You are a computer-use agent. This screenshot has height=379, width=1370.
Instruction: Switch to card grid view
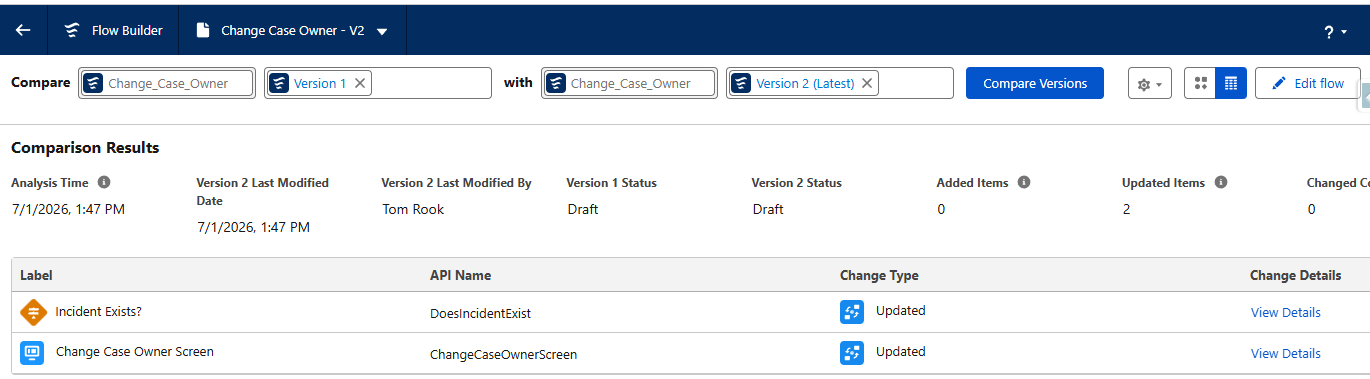coord(1200,84)
